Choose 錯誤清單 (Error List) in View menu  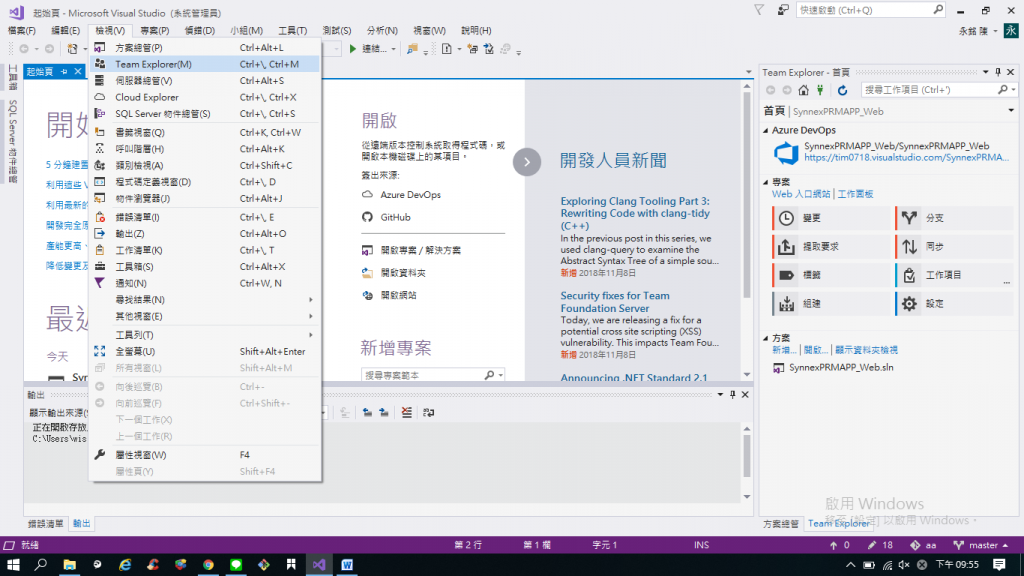point(205,217)
